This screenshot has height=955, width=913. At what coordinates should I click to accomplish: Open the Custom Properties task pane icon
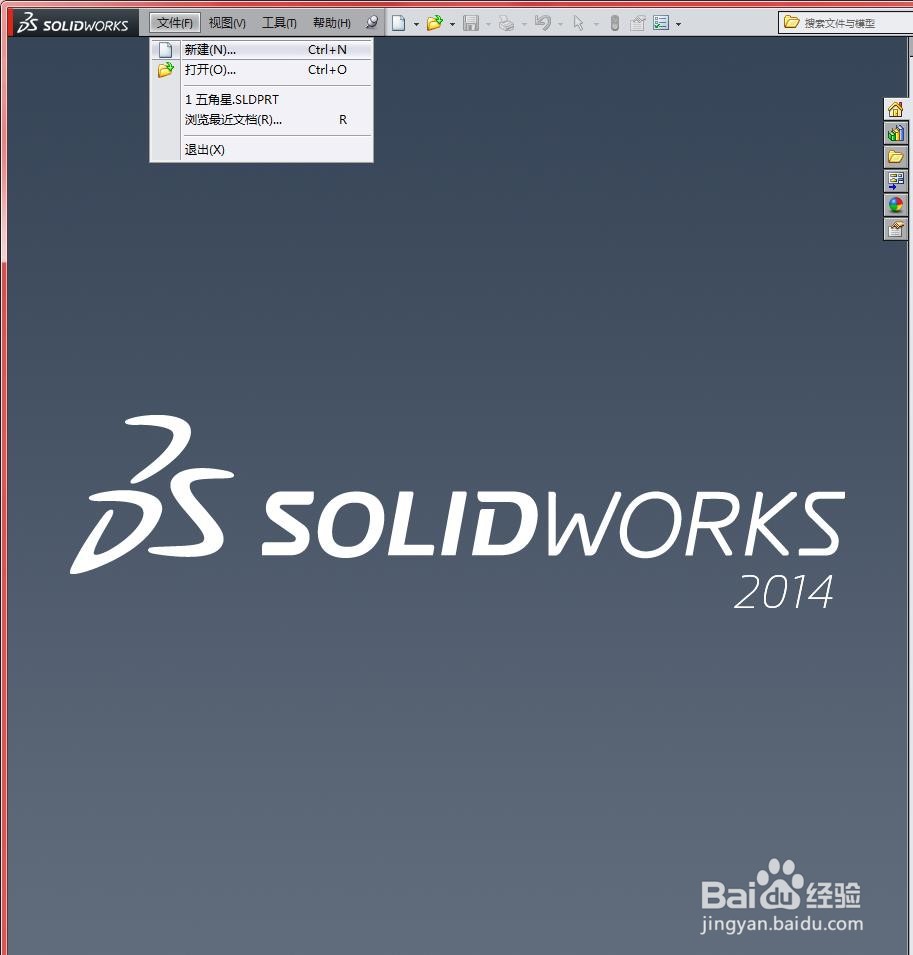pyautogui.click(x=895, y=229)
